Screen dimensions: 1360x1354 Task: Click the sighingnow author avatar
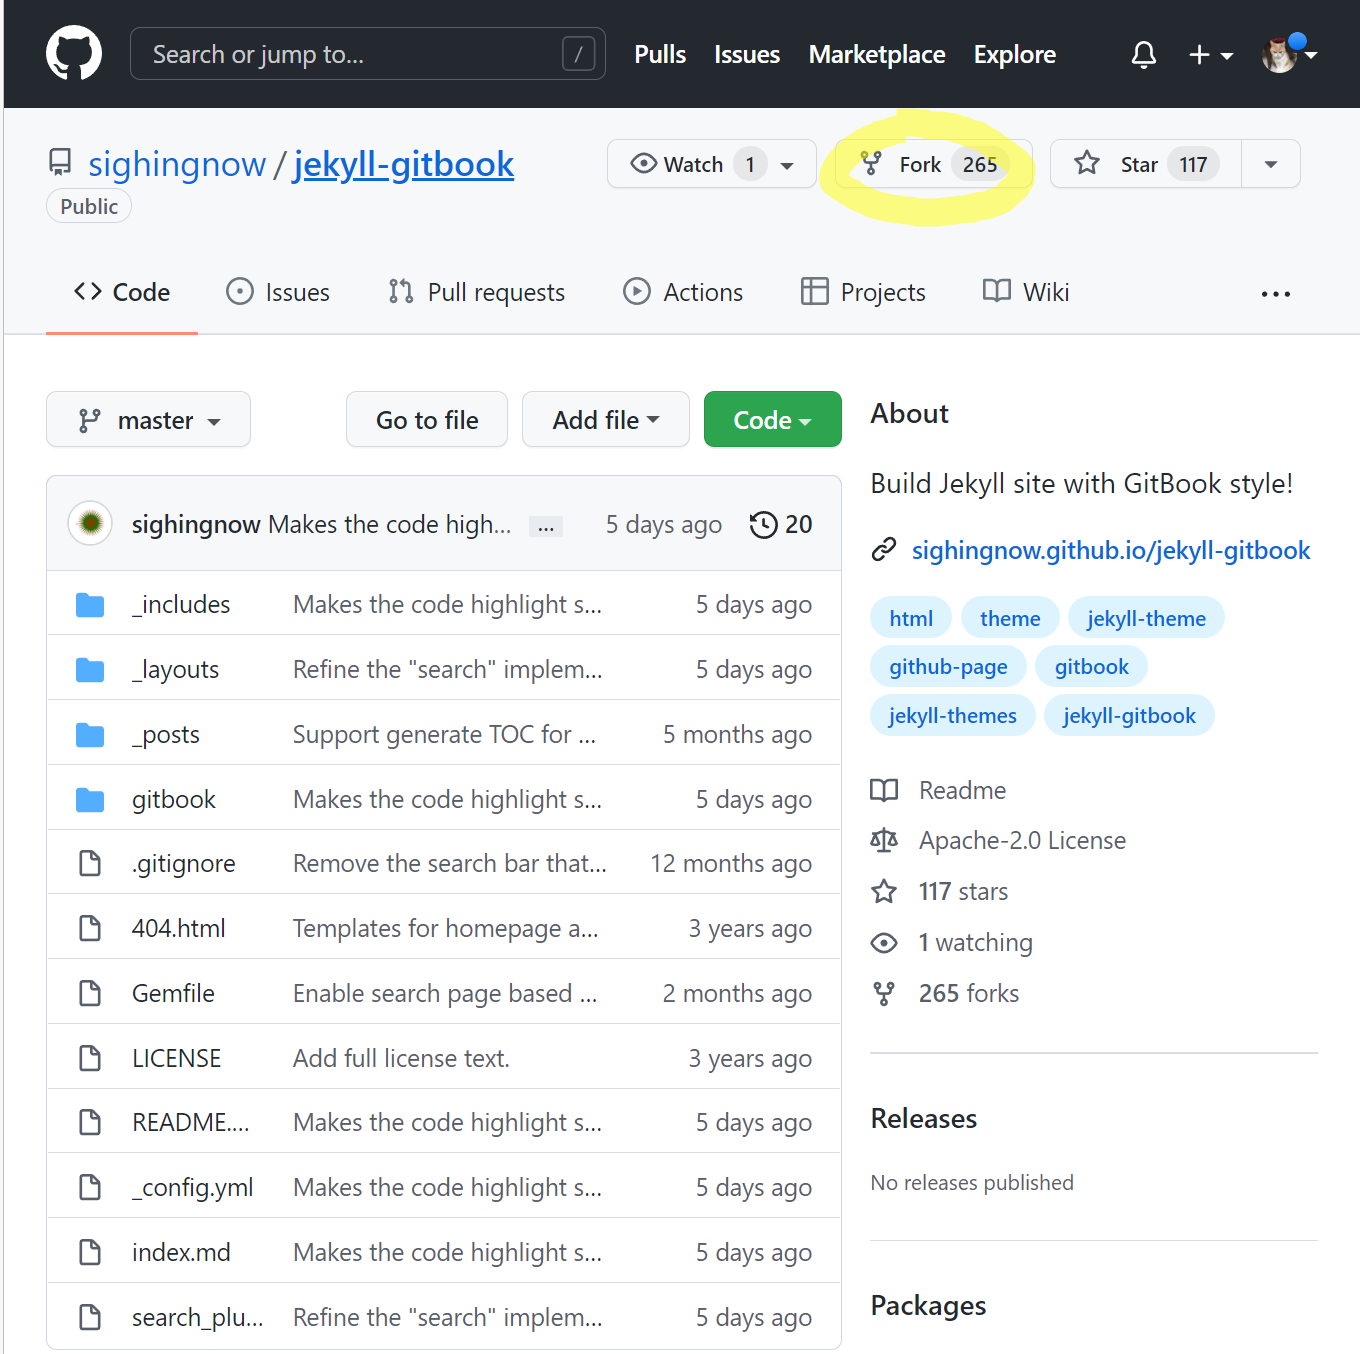[x=90, y=523]
